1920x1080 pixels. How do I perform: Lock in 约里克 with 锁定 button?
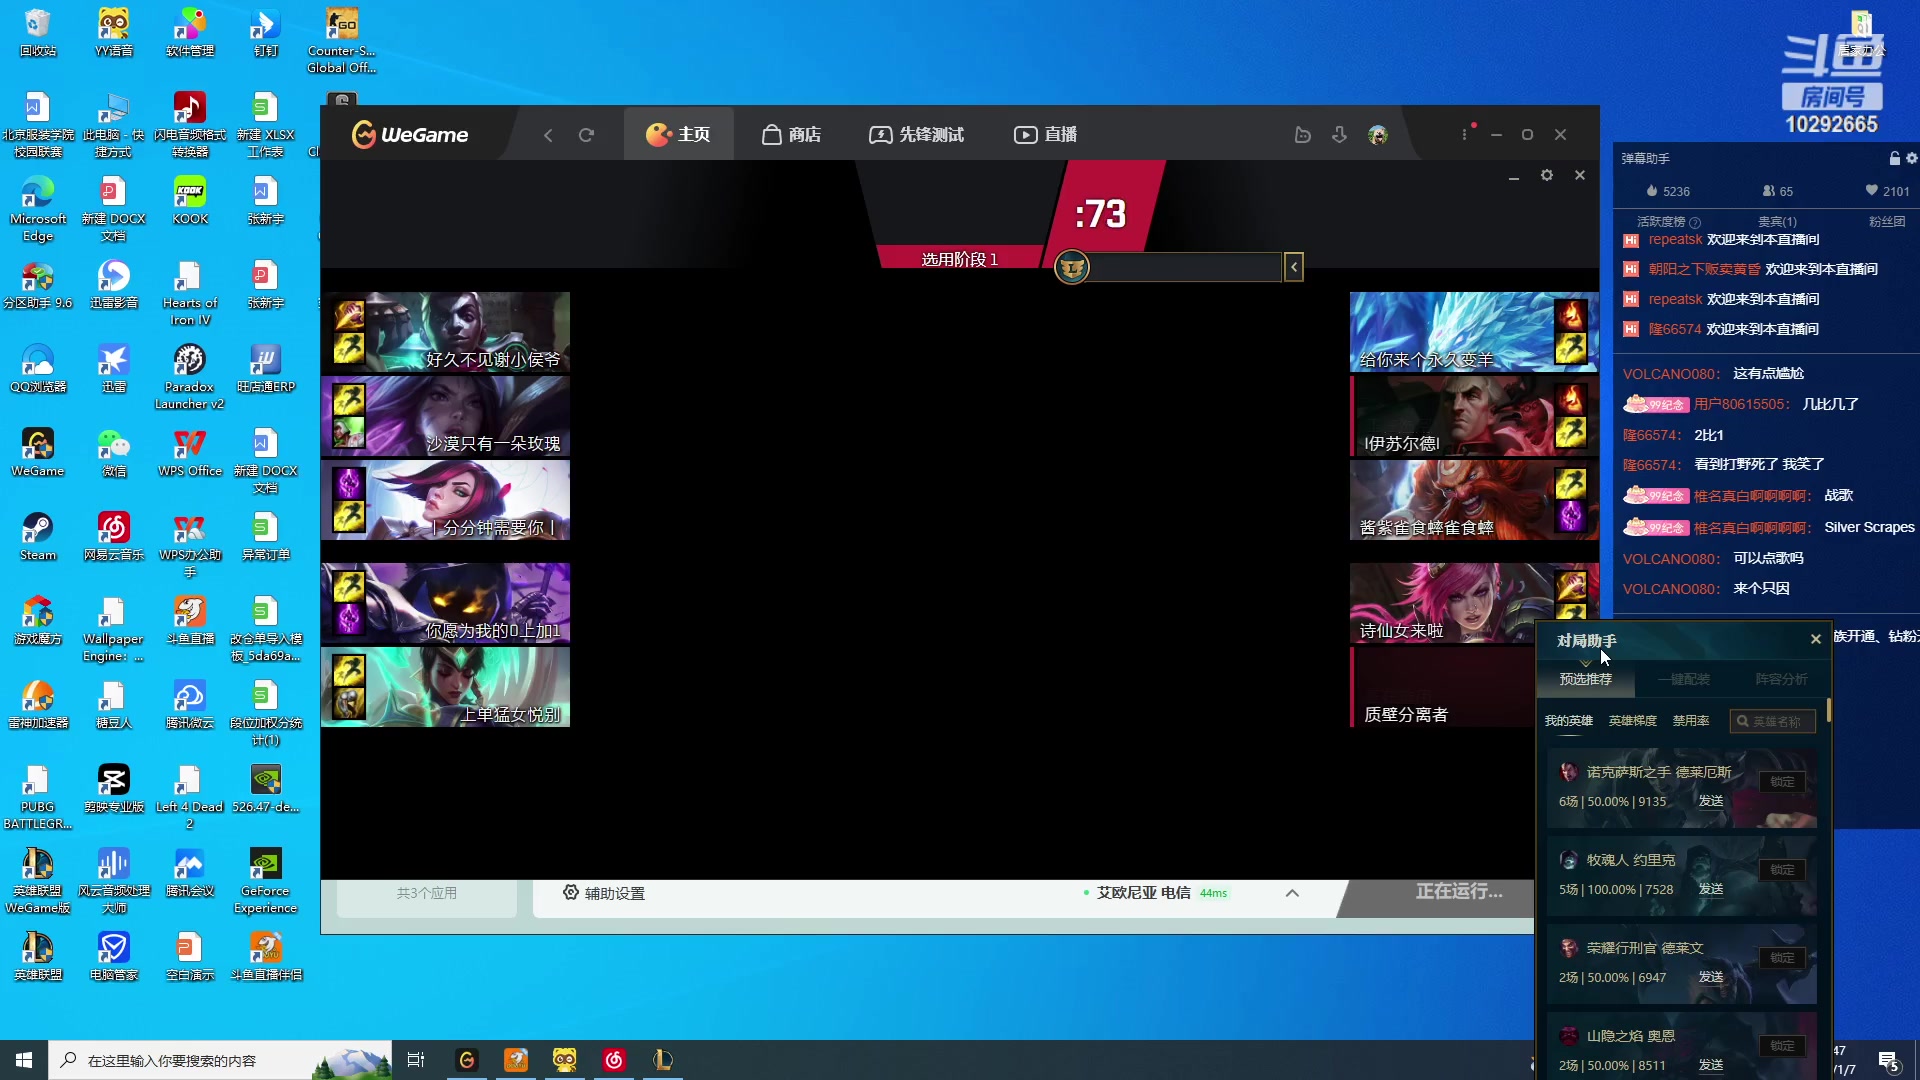pyautogui.click(x=1782, y=870)
